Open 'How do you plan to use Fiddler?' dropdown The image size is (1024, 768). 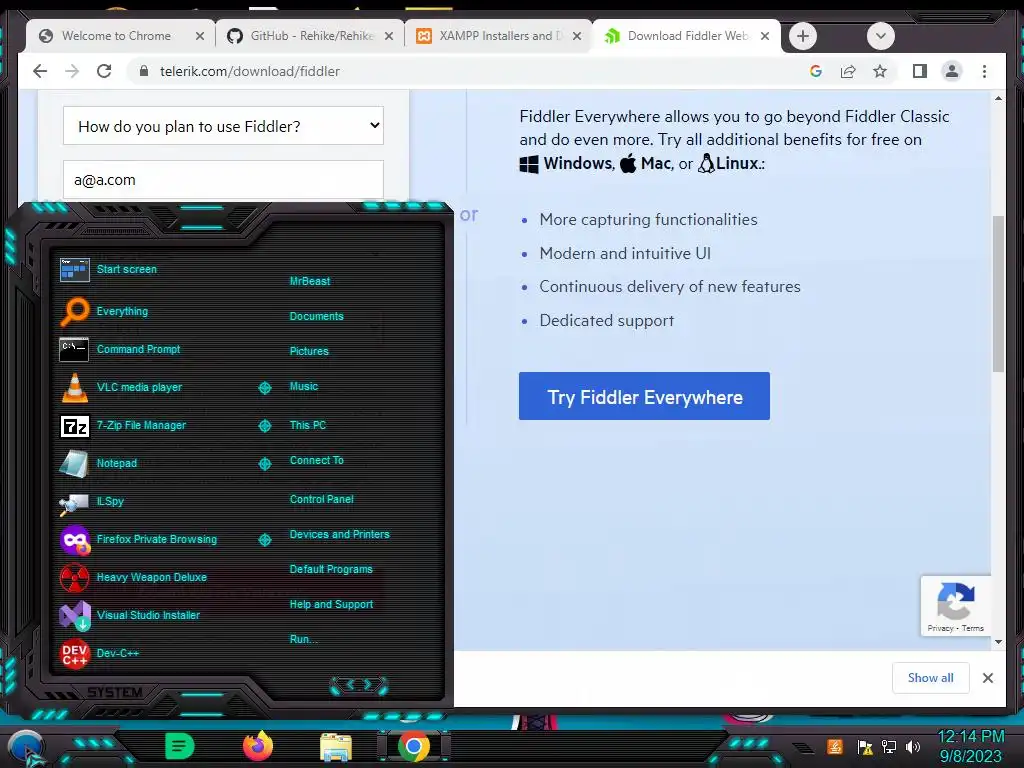(x=223, y=126)
